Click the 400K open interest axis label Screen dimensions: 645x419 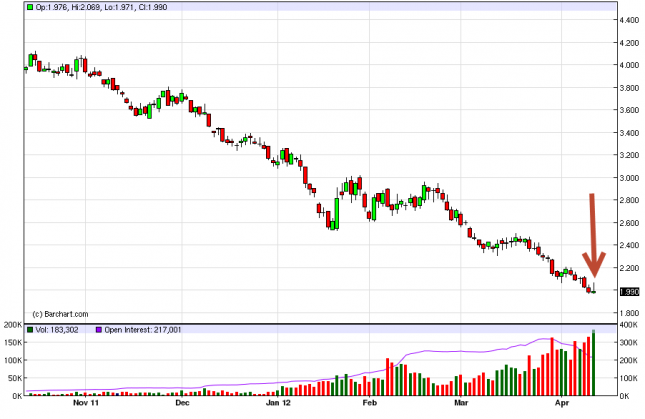tap(629, 325)
